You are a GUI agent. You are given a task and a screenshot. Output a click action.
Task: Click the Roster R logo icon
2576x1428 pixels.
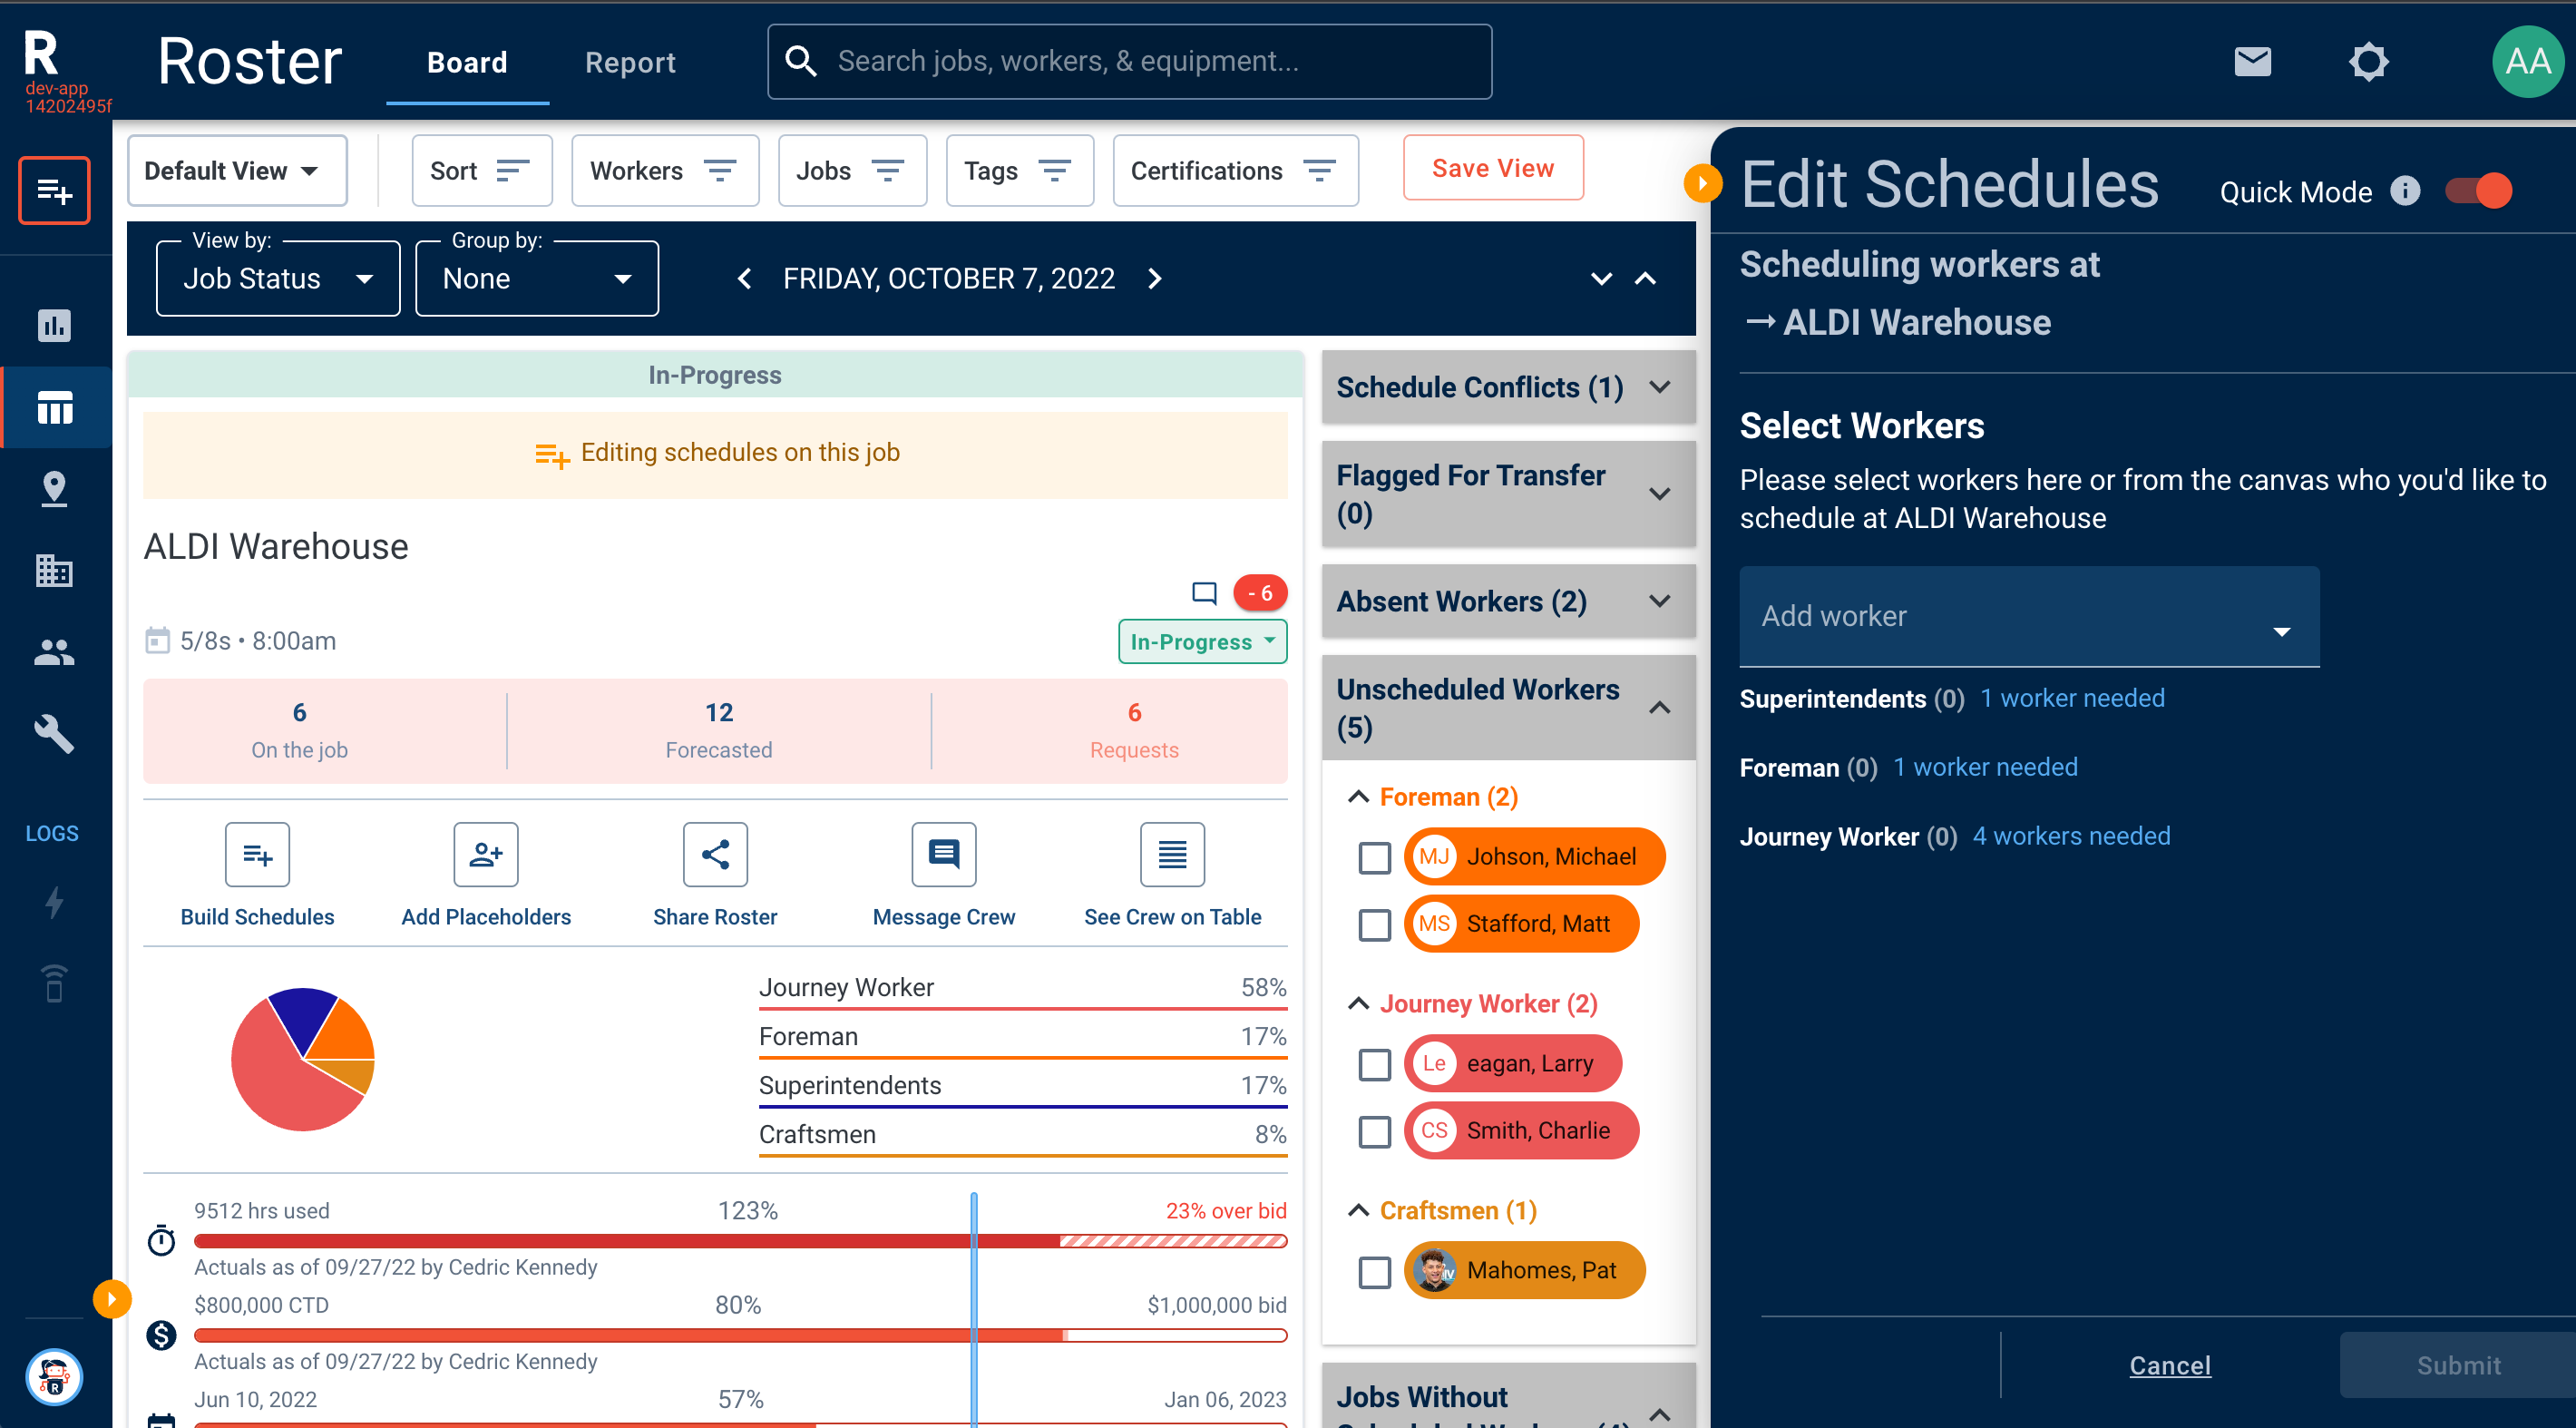41,52
